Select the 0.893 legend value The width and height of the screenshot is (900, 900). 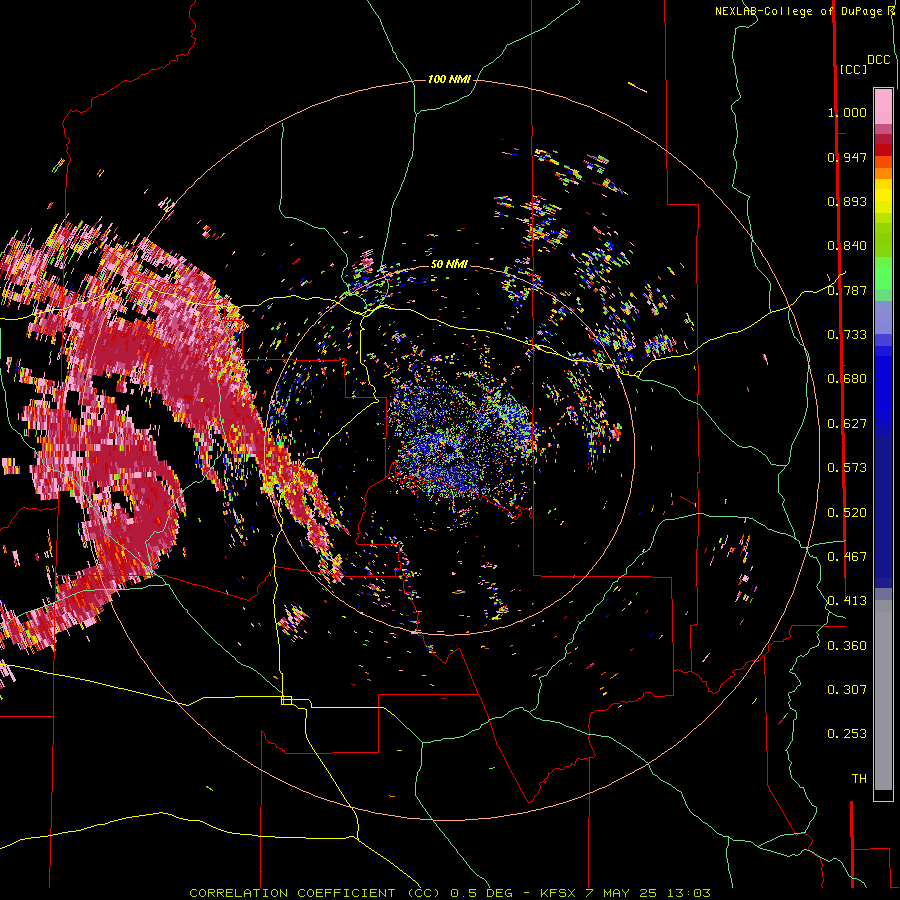(x=847, y=201)
